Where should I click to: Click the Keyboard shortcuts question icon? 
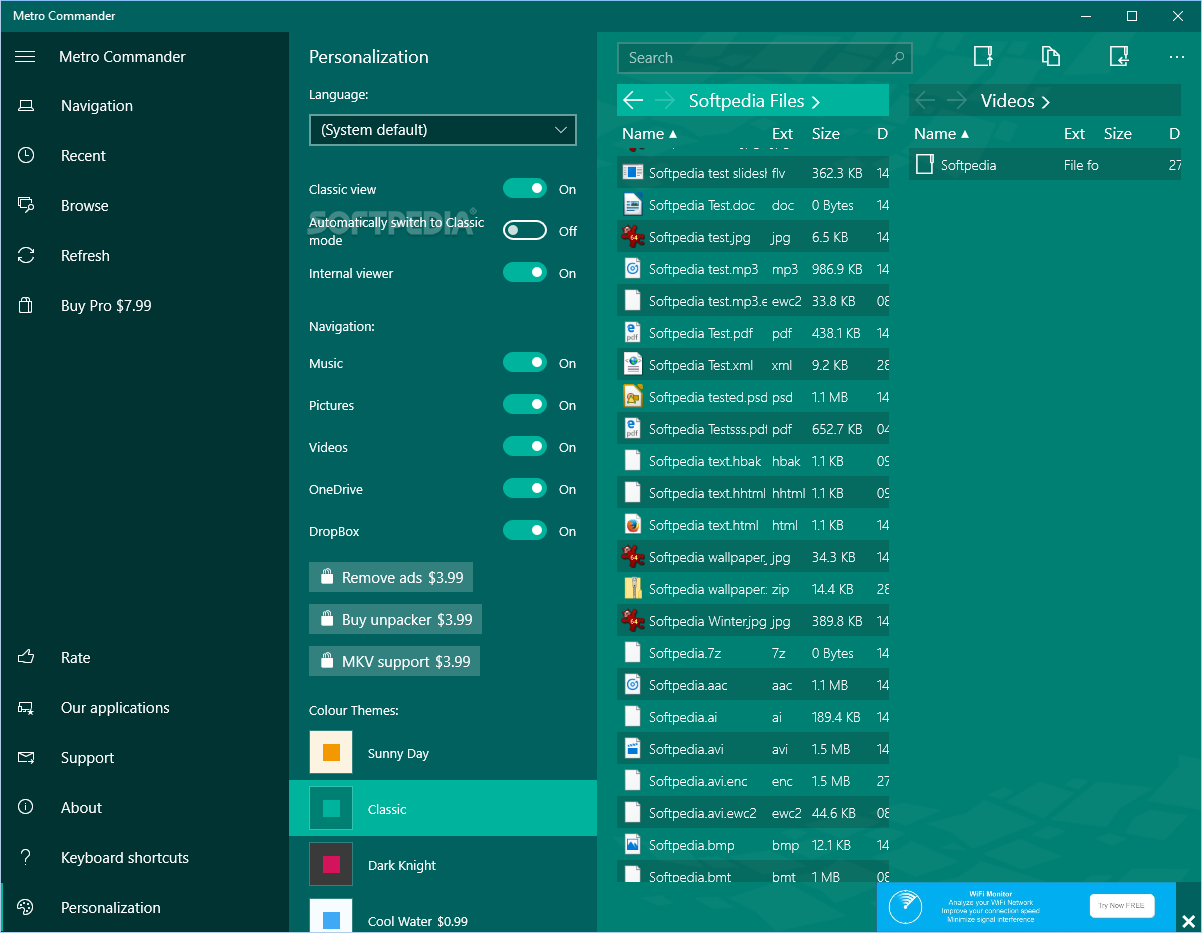click(x=26, y=858)
